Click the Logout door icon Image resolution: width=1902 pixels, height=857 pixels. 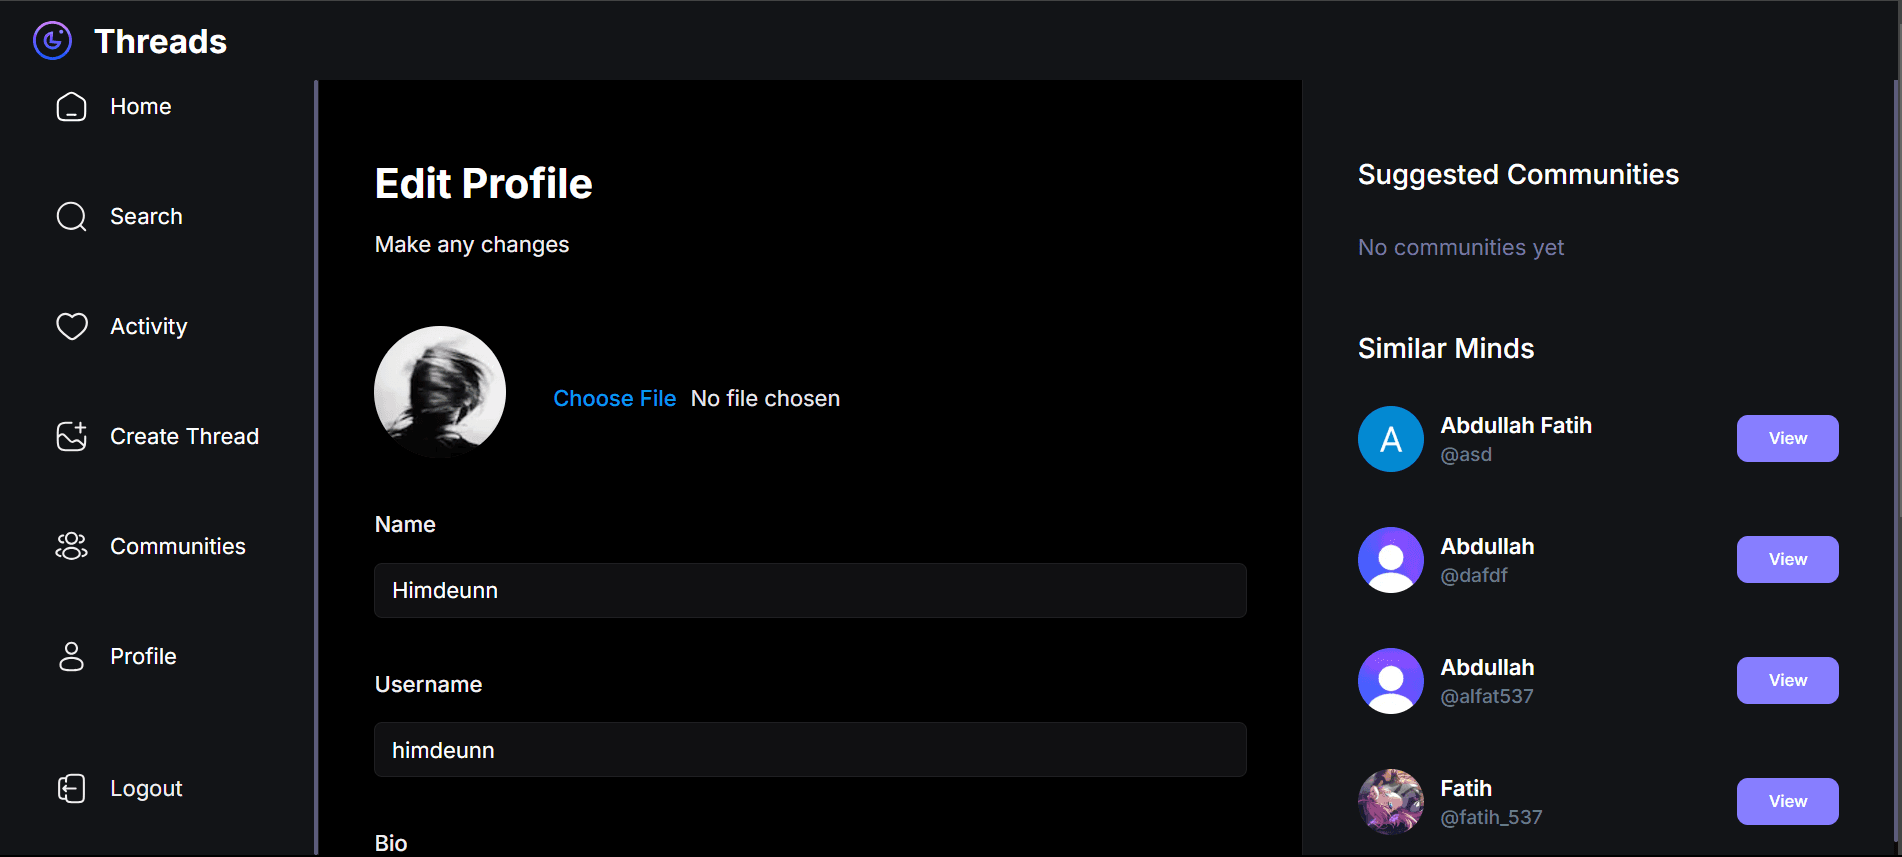[71, 788]
